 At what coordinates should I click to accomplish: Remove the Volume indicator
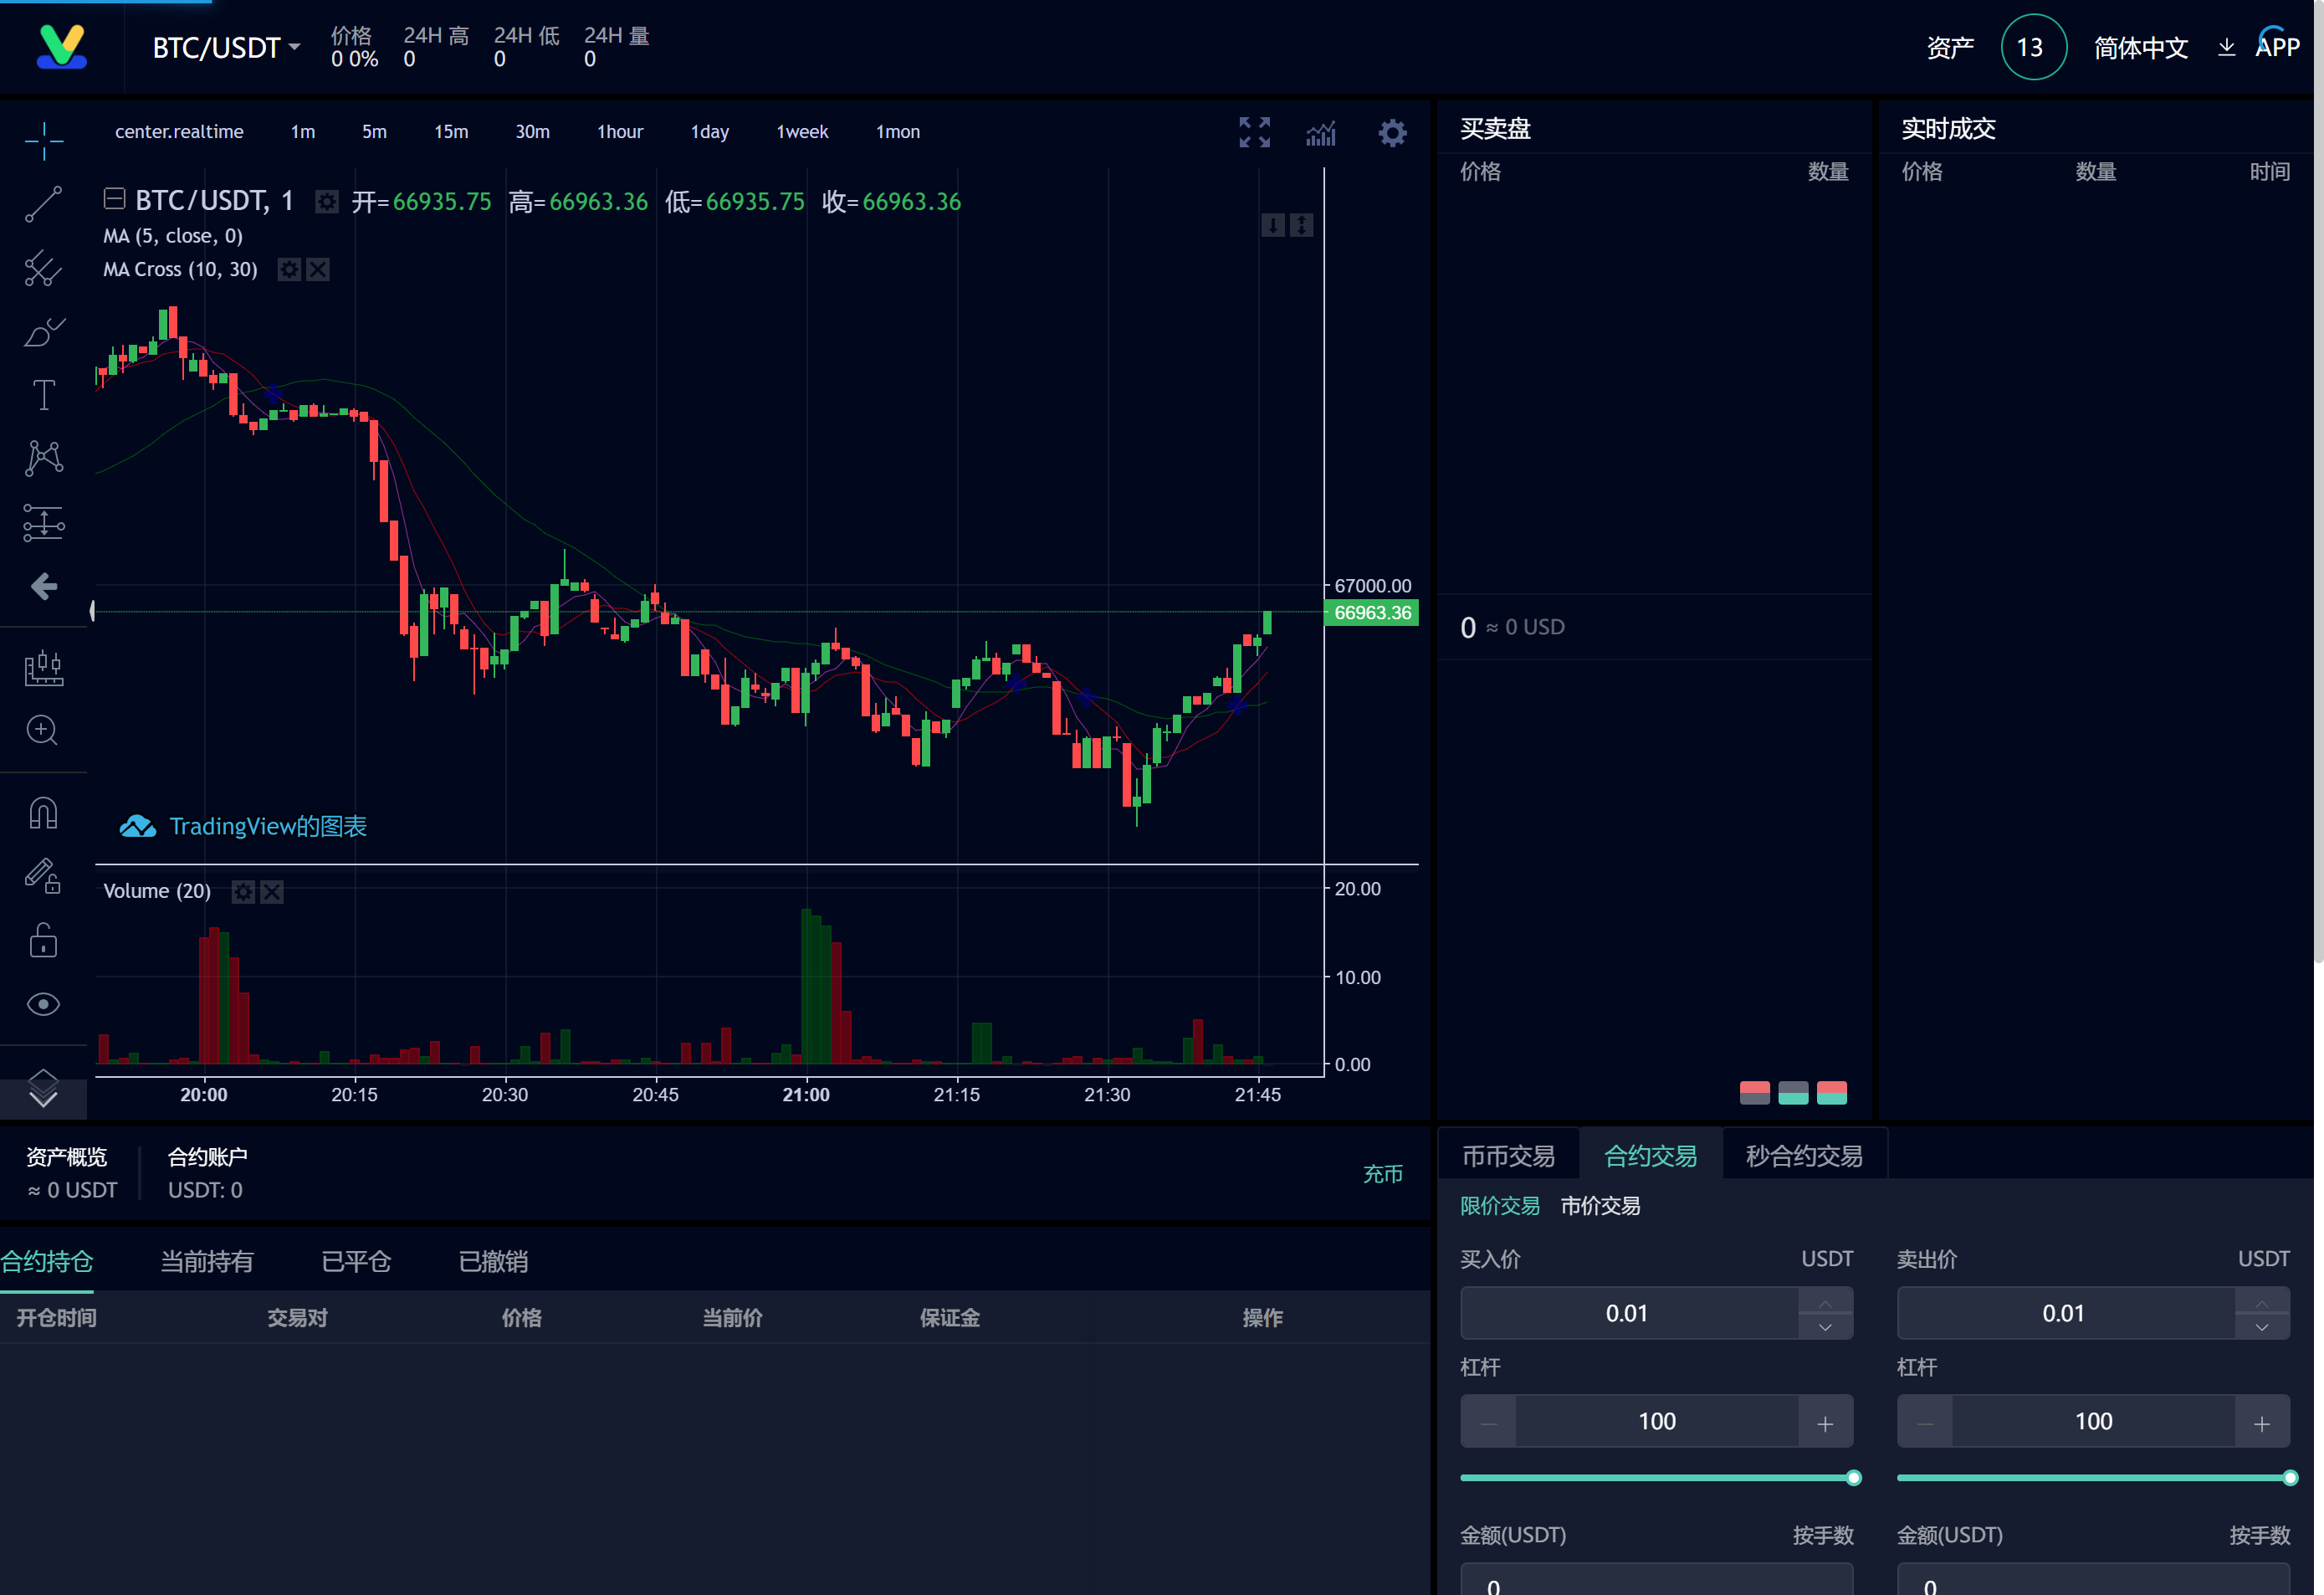coord(272,891)
